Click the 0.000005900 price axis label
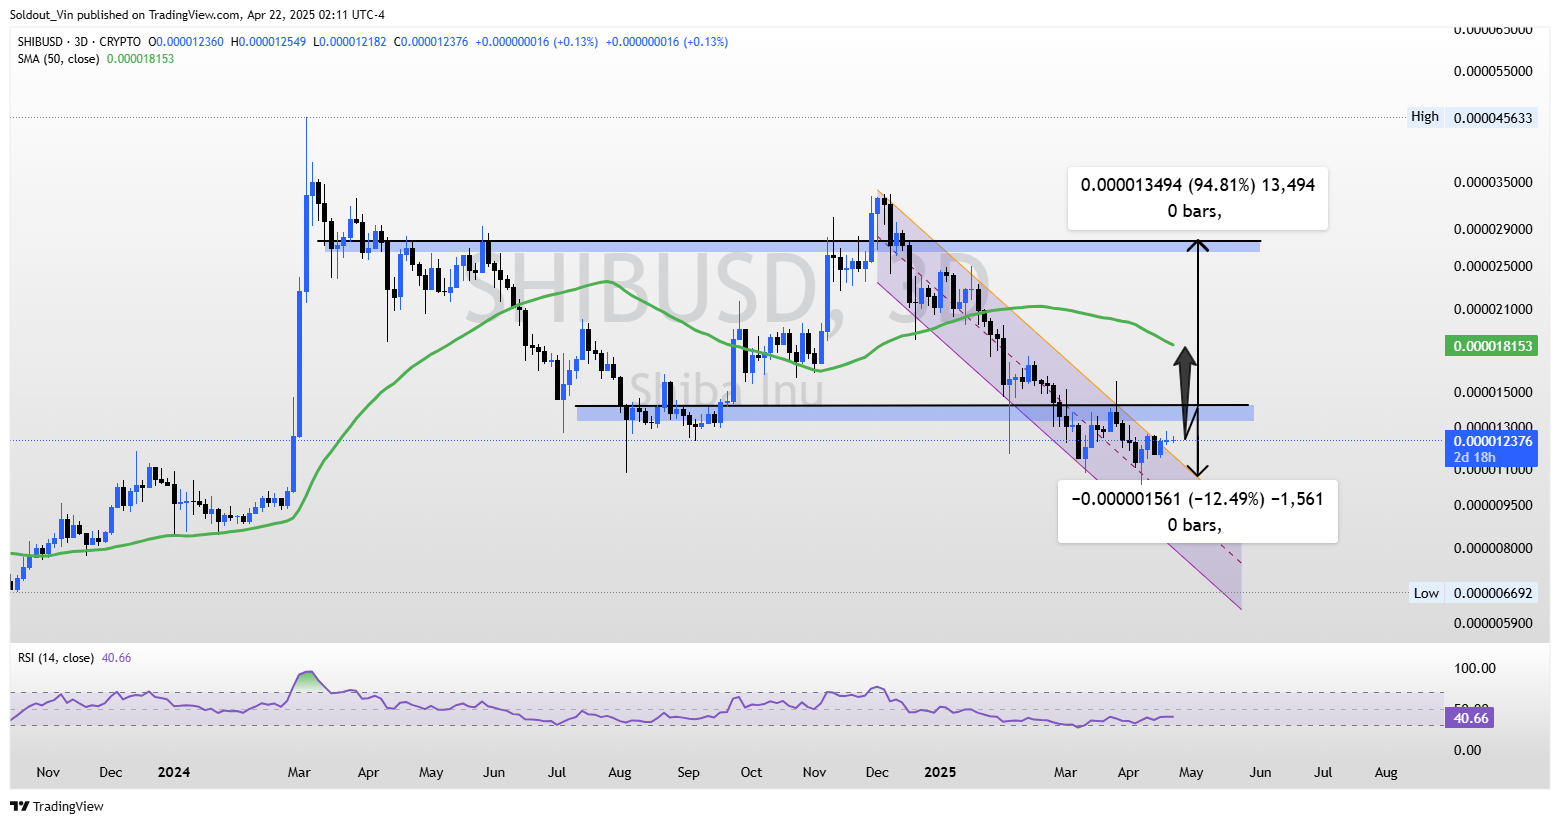 point(1492,623)
